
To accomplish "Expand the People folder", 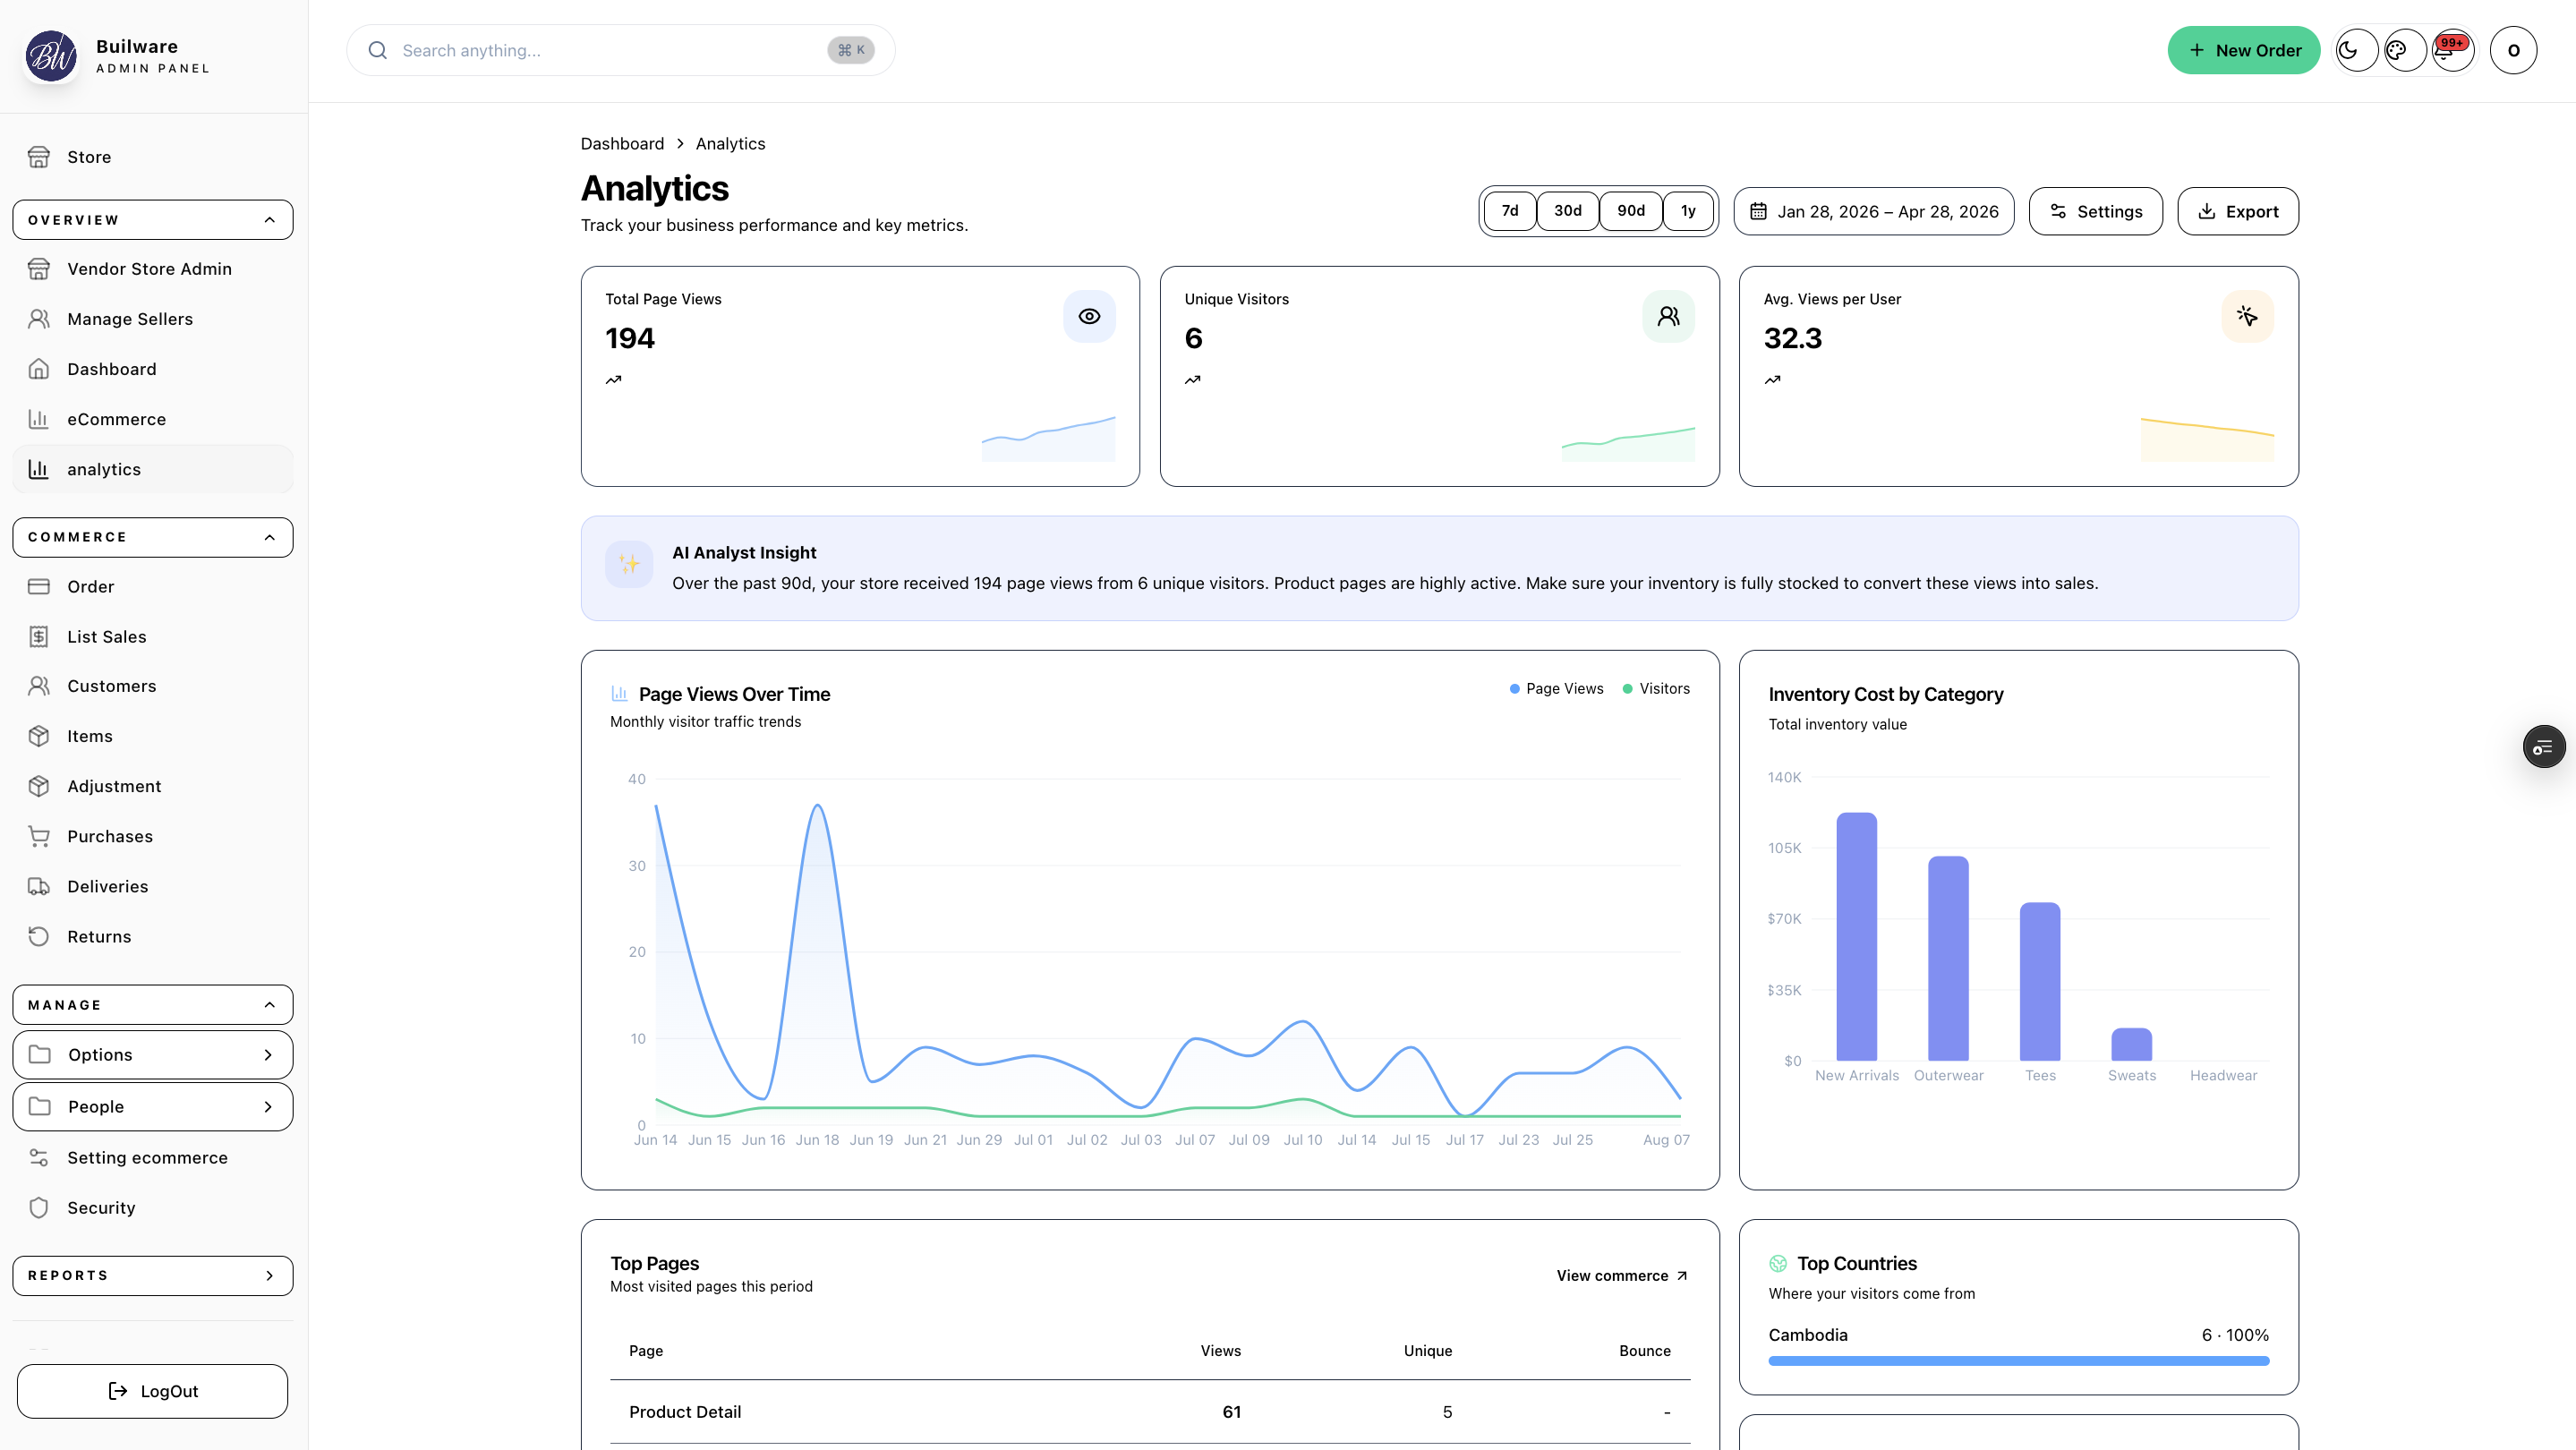I will (153, 1106).
